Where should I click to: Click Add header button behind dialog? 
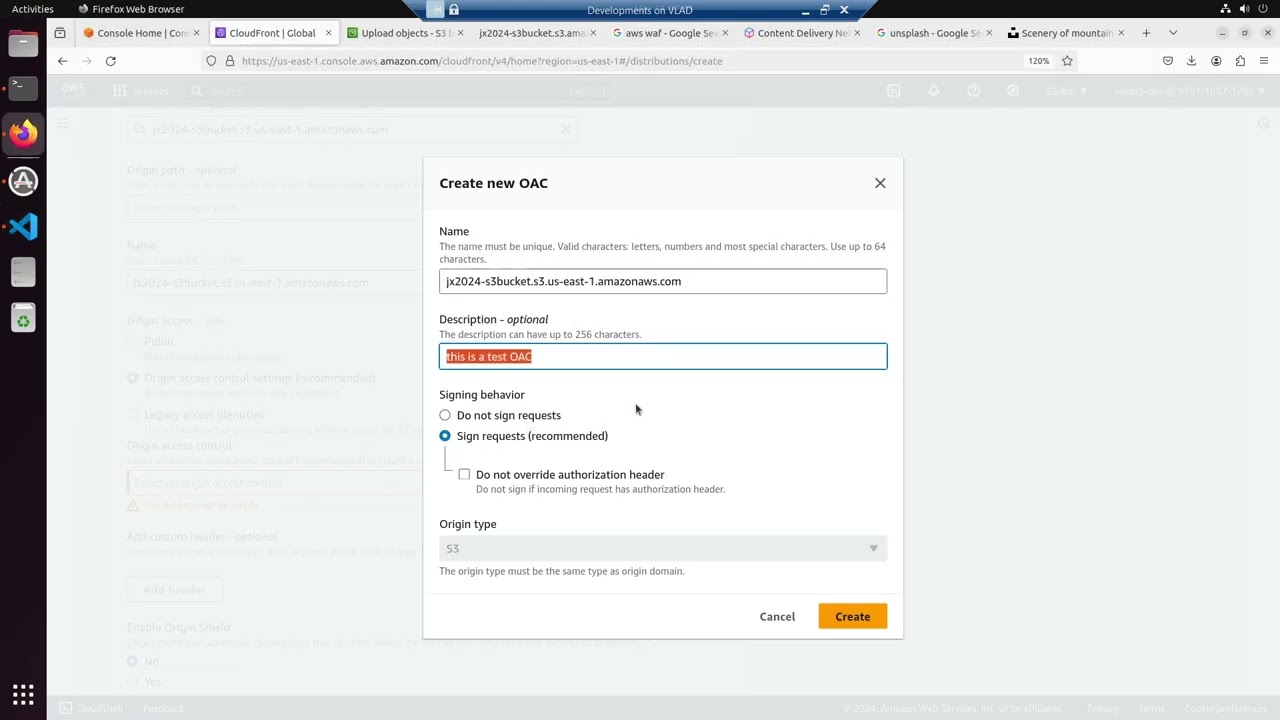pos(174,590)
